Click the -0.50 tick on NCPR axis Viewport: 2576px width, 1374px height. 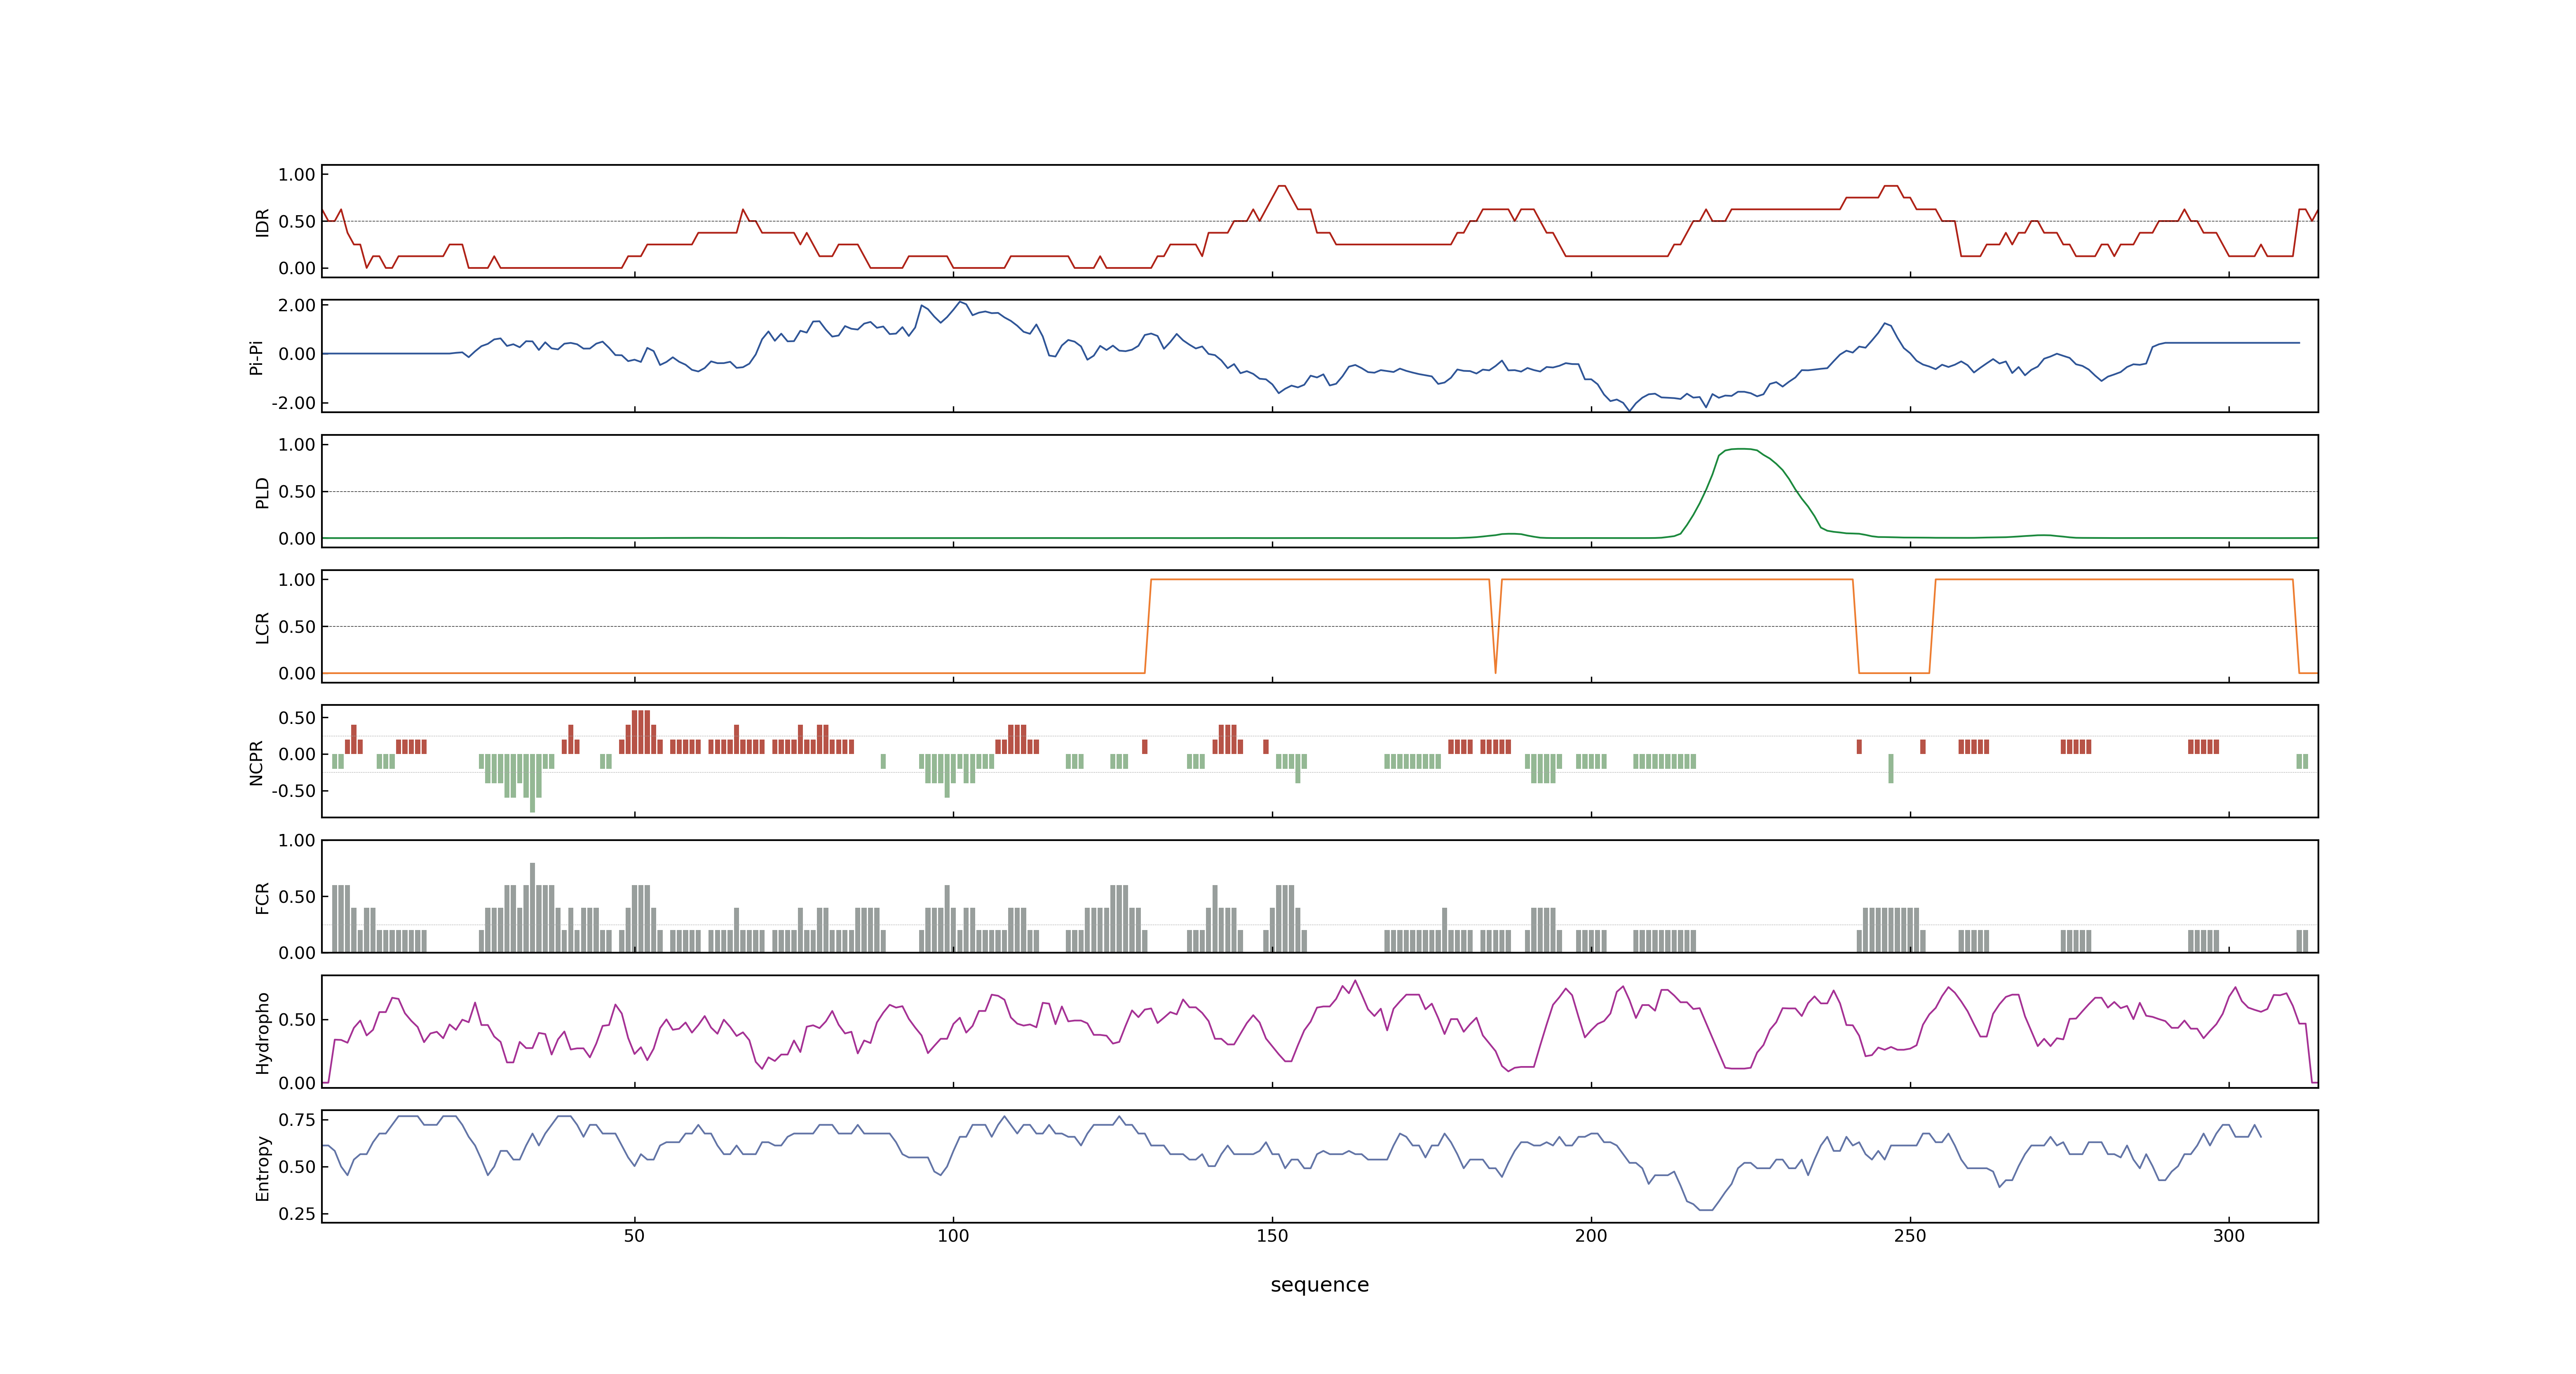pos(293,791)
